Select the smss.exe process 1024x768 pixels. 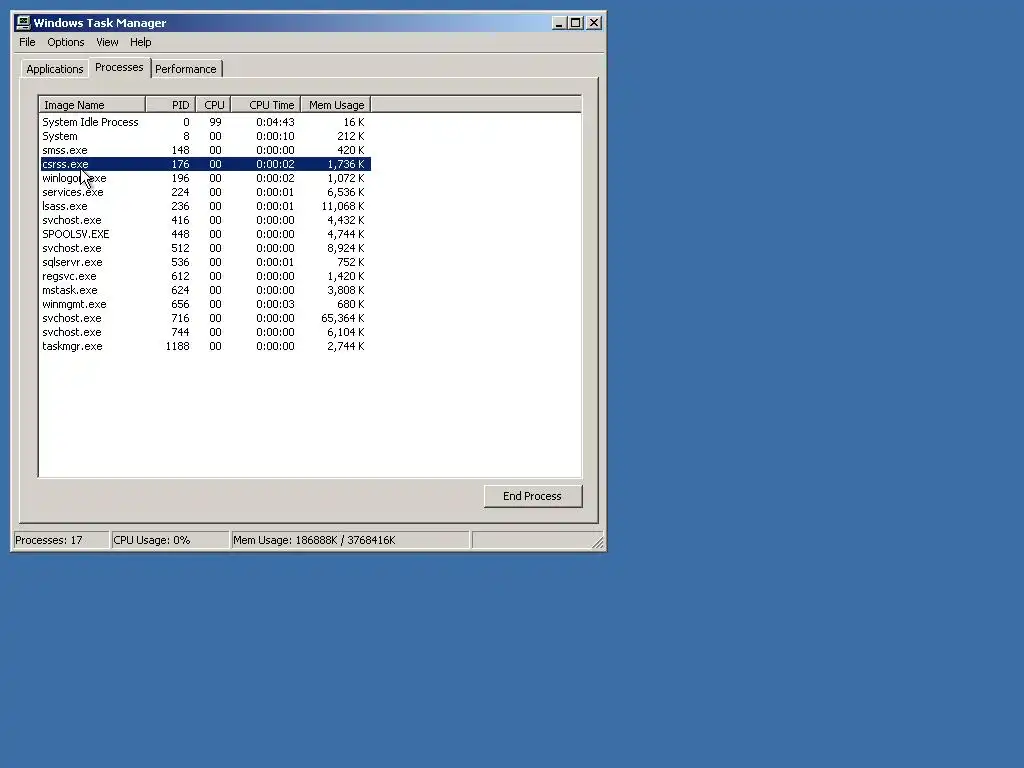[x=205, y=150]
